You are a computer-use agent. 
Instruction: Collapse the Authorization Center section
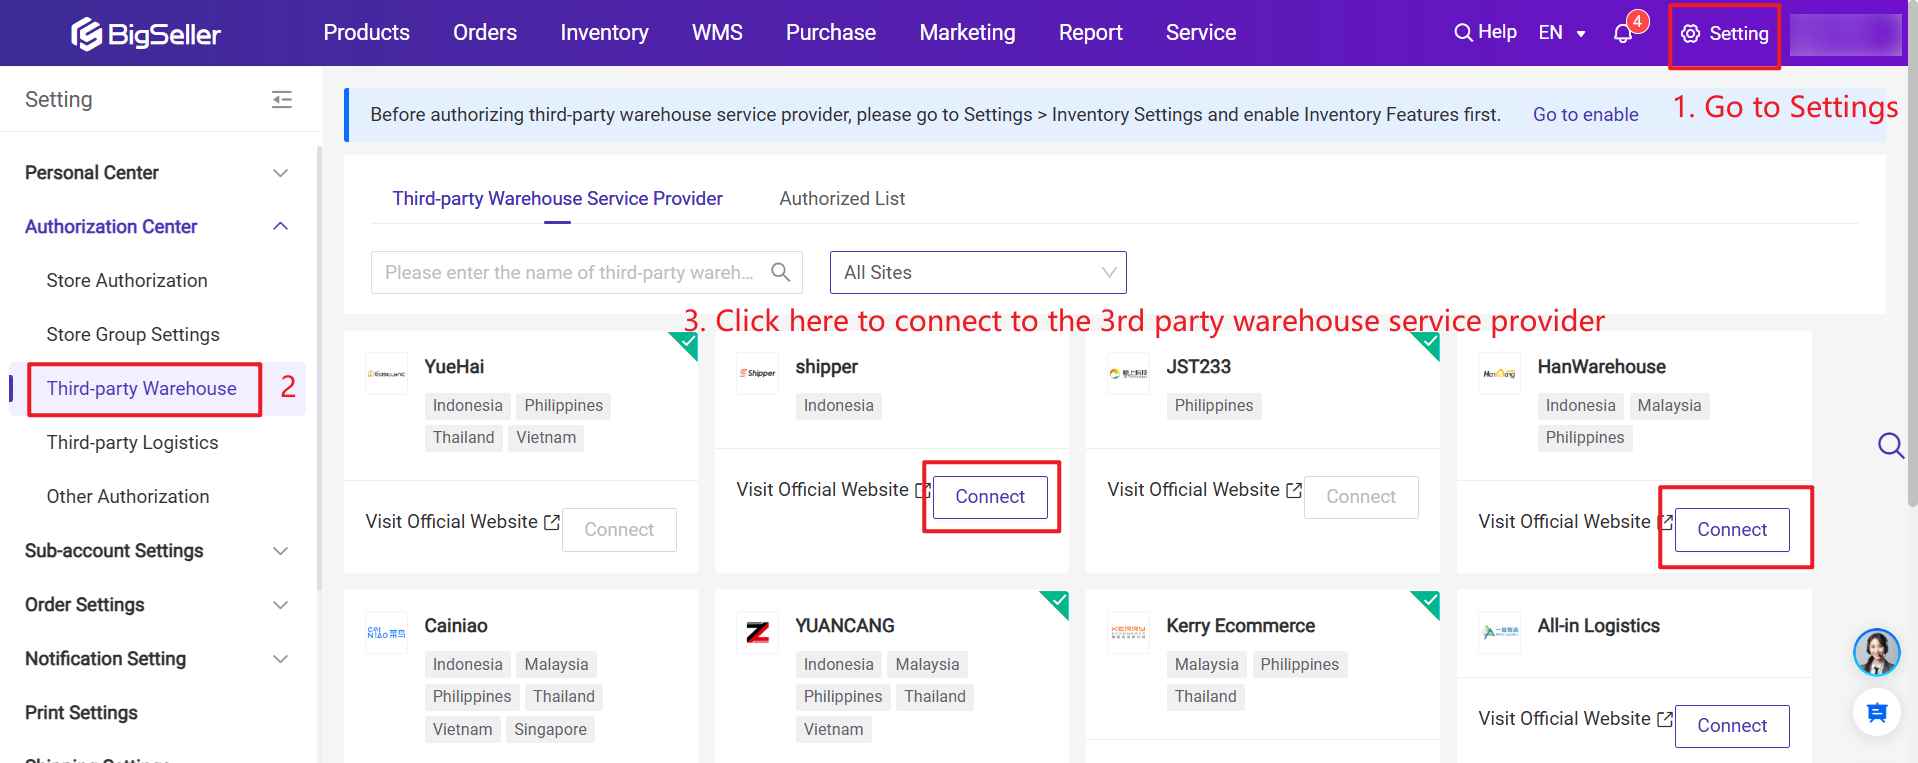click(280, 227)
